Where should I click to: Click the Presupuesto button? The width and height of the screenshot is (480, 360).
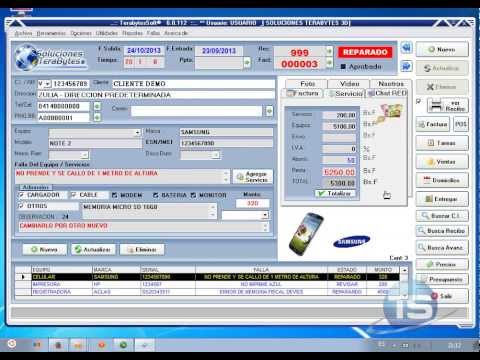[442, 279]
